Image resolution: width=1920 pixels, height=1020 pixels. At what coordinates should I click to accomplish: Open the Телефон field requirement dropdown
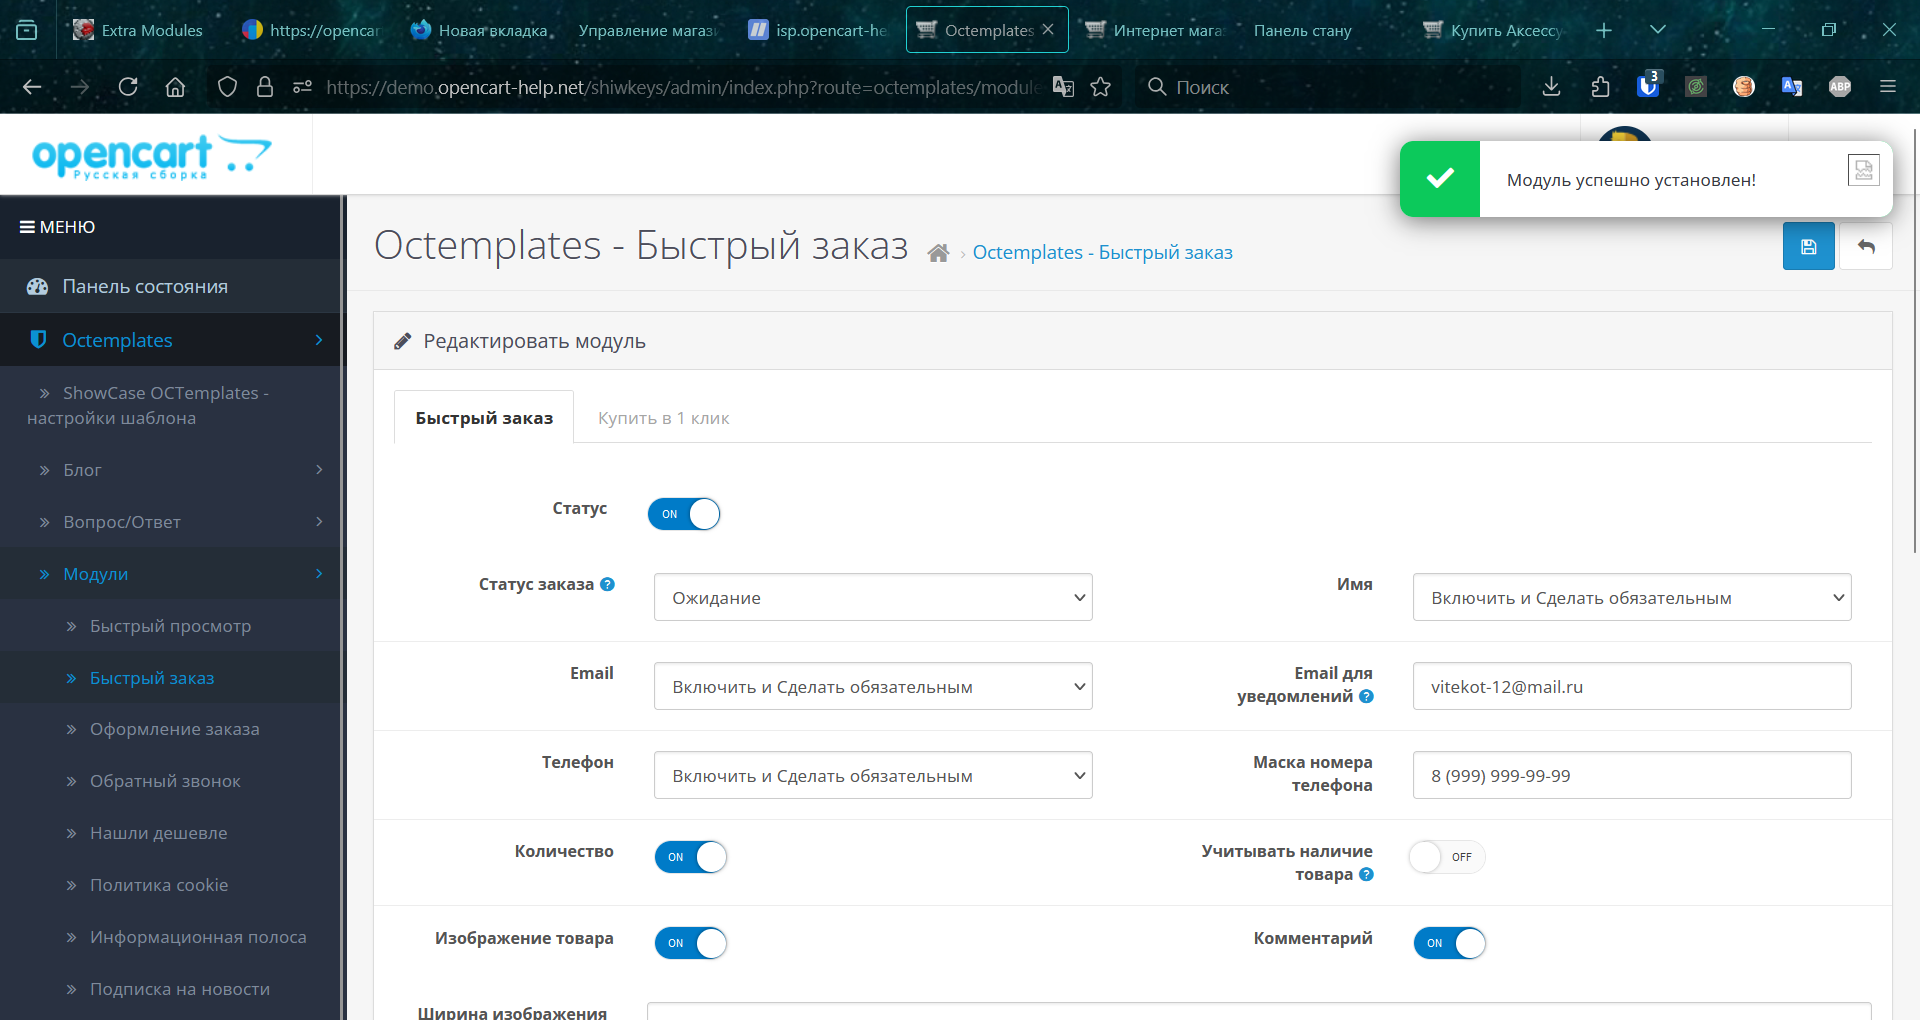(872, 776)
